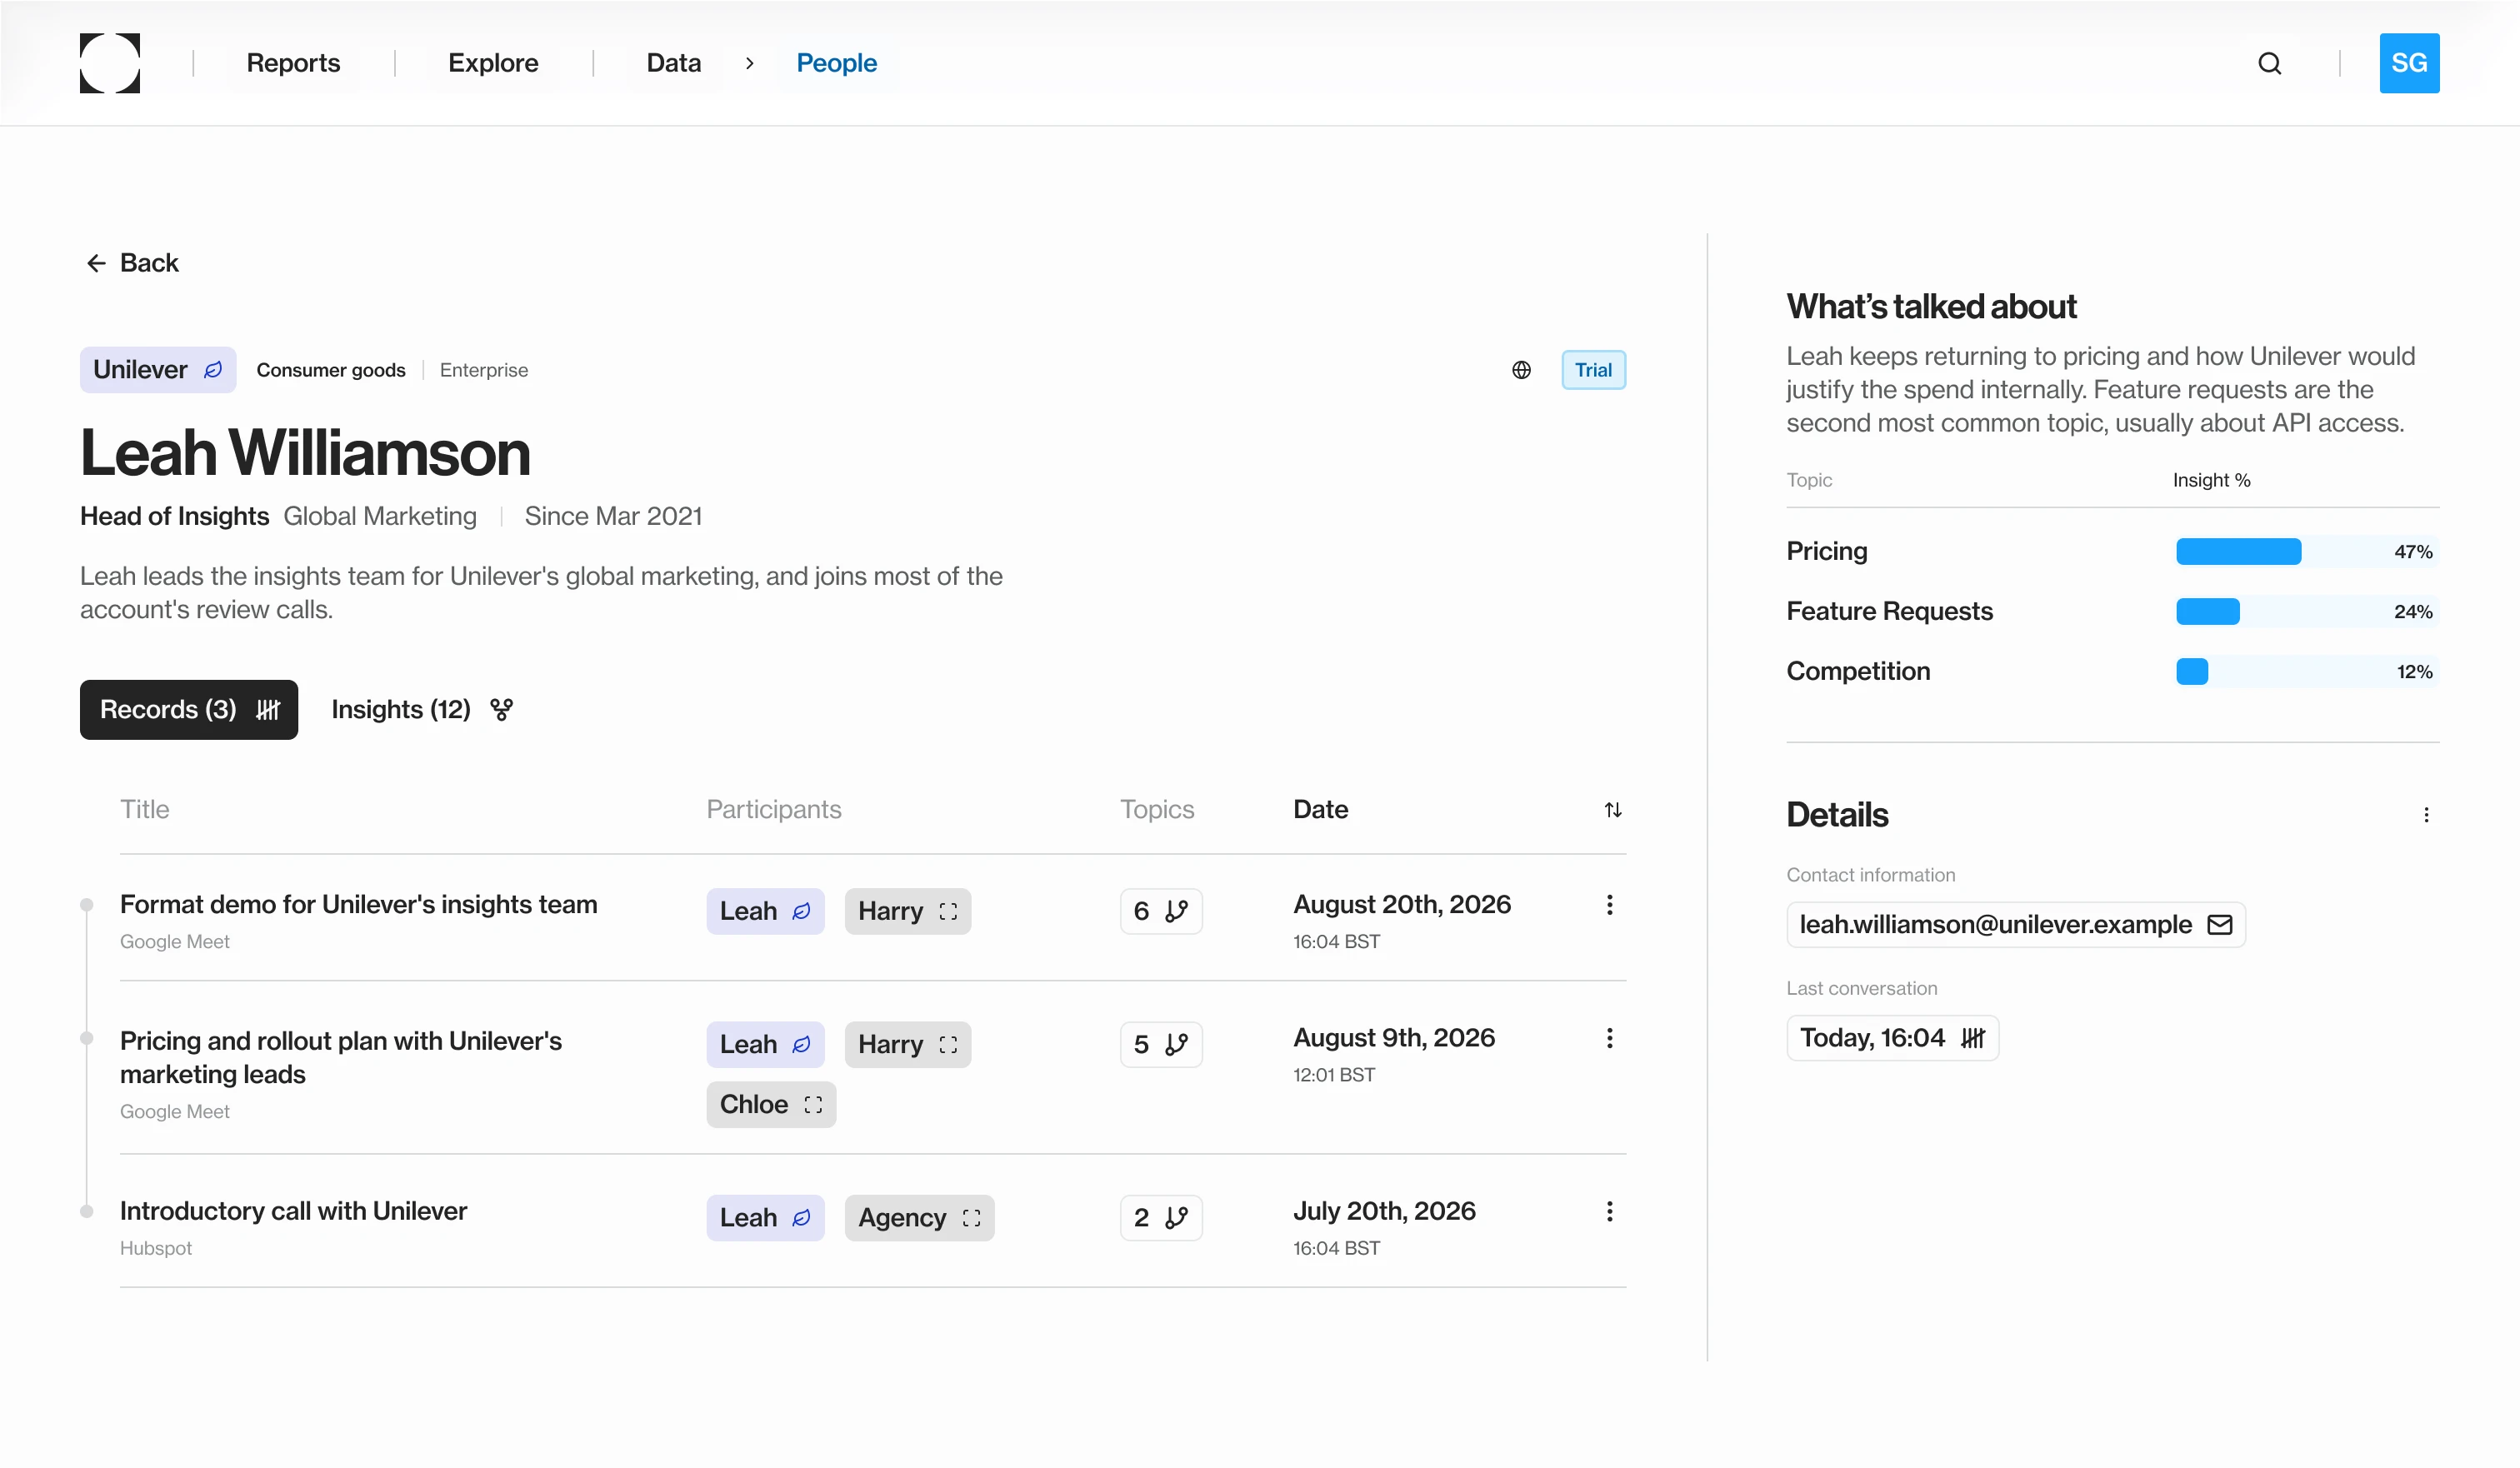Click the app logo in the header
Image resolution: width=2520 pixels, height=1468 pixels.
tap(110, 63)
